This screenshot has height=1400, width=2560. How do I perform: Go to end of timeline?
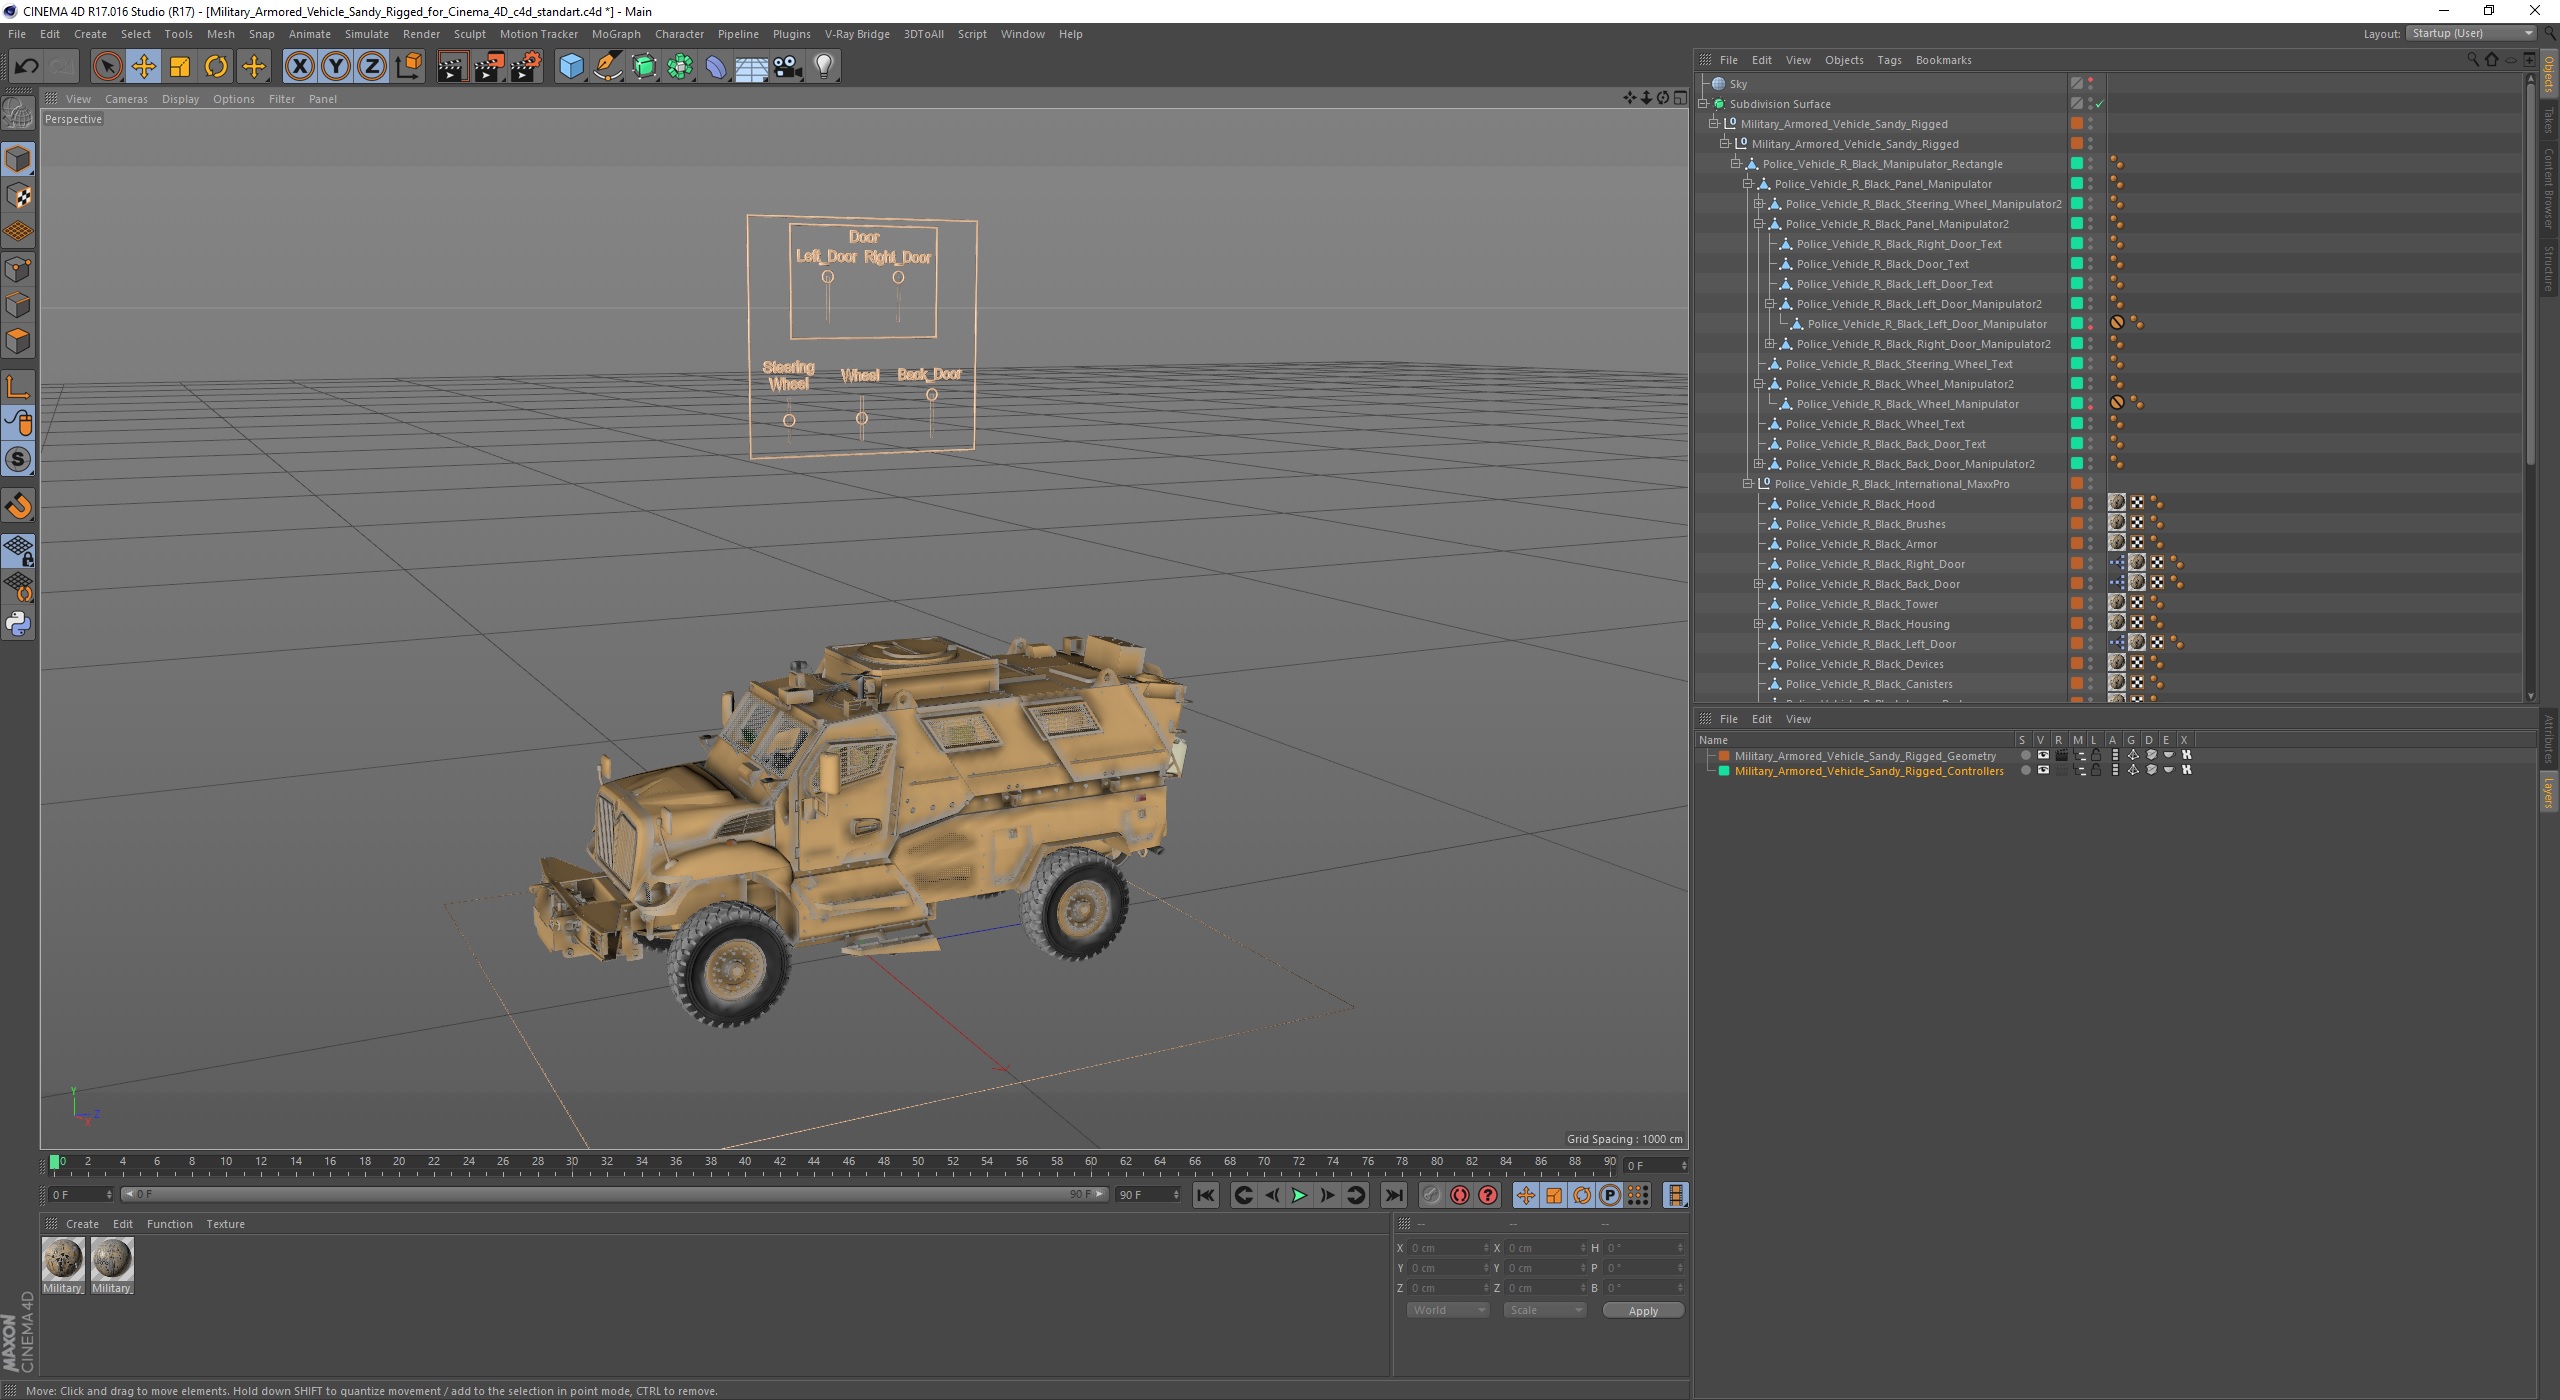pyautogui.click(x=1393, y=1195)
